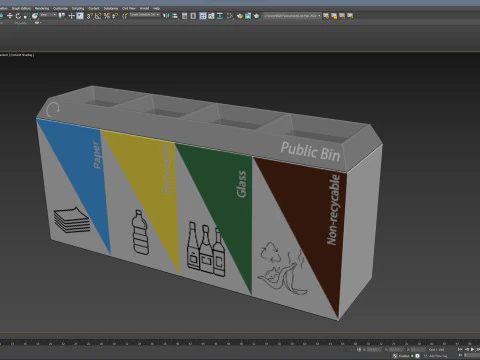Viewport: 480px width, 360px height.
Task: Click second project folder icon after path
Action: (334, 16)
